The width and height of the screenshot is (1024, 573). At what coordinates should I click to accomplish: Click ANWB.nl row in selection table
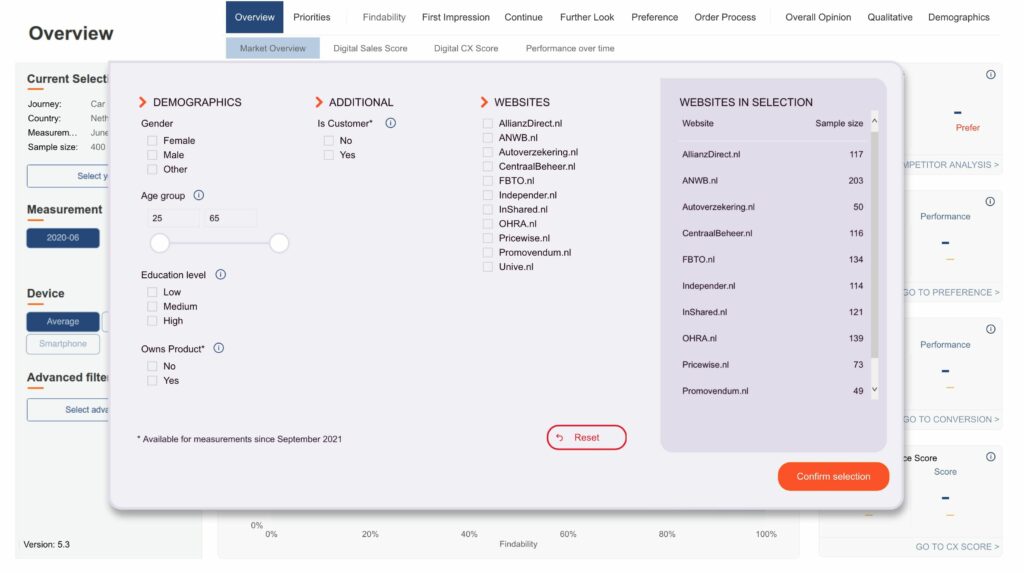(773, 180)
